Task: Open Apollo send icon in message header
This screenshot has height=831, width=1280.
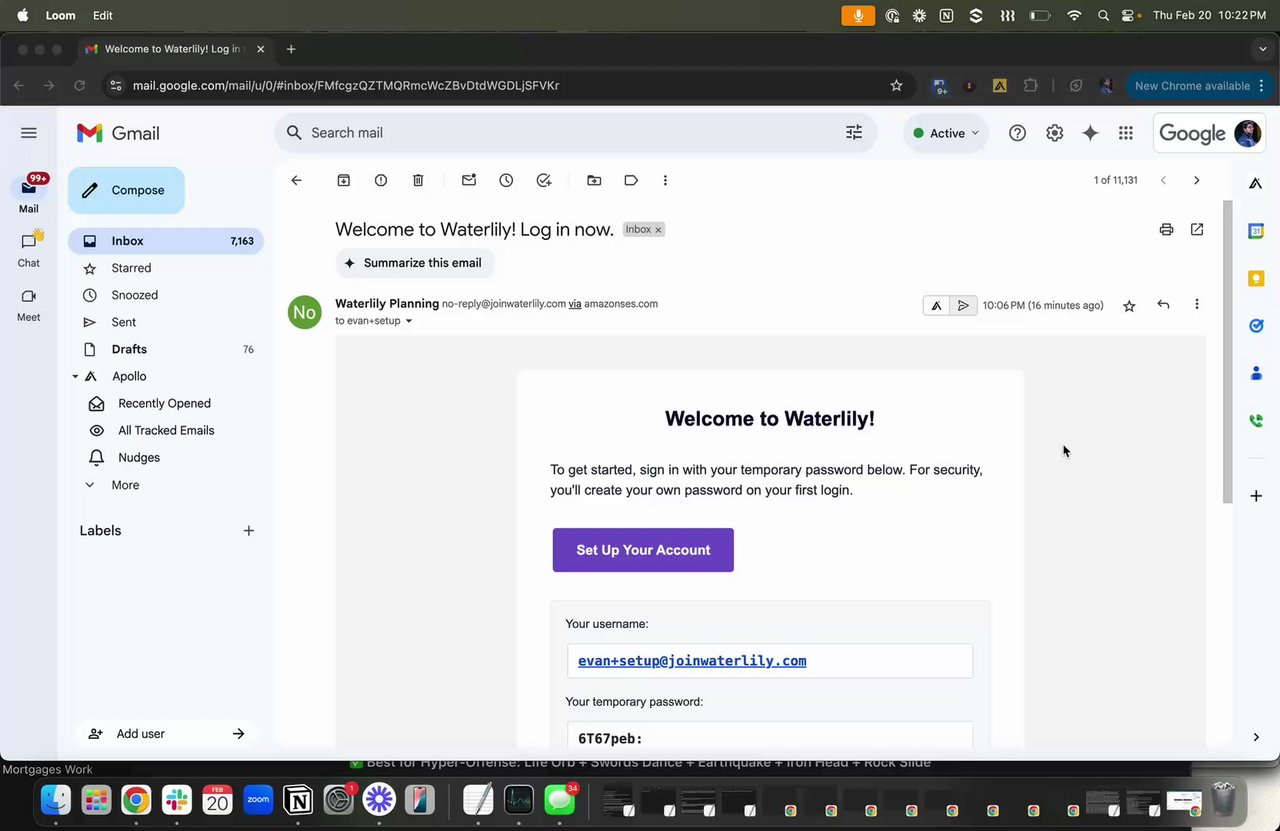Action: click(x=963, y=305)
